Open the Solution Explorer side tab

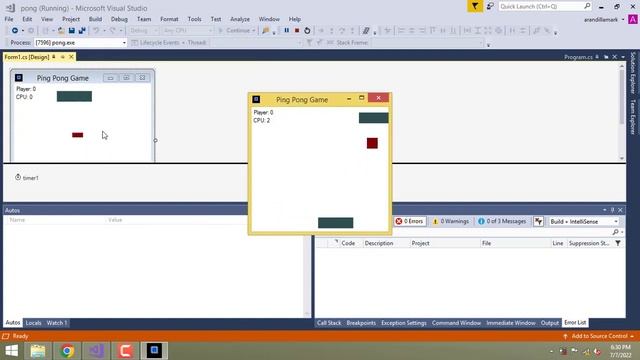coord(633,72)
